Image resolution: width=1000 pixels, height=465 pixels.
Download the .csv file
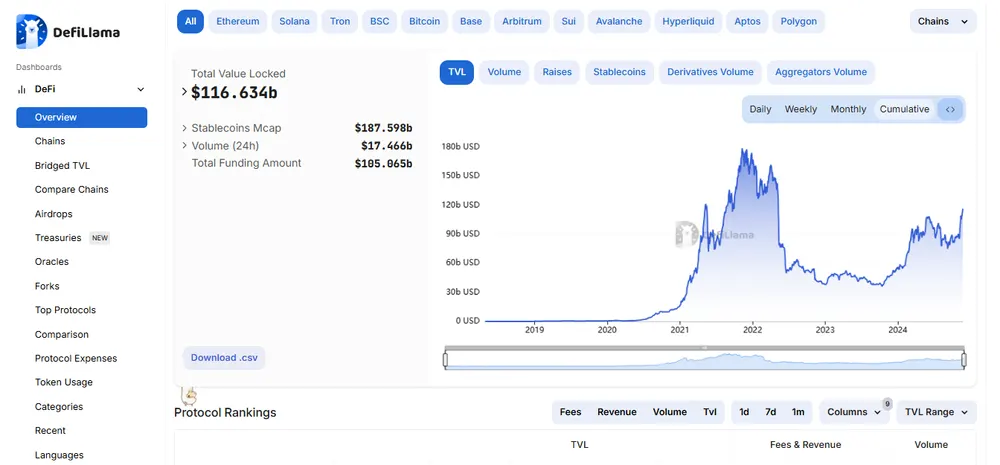tap(224, 358)
